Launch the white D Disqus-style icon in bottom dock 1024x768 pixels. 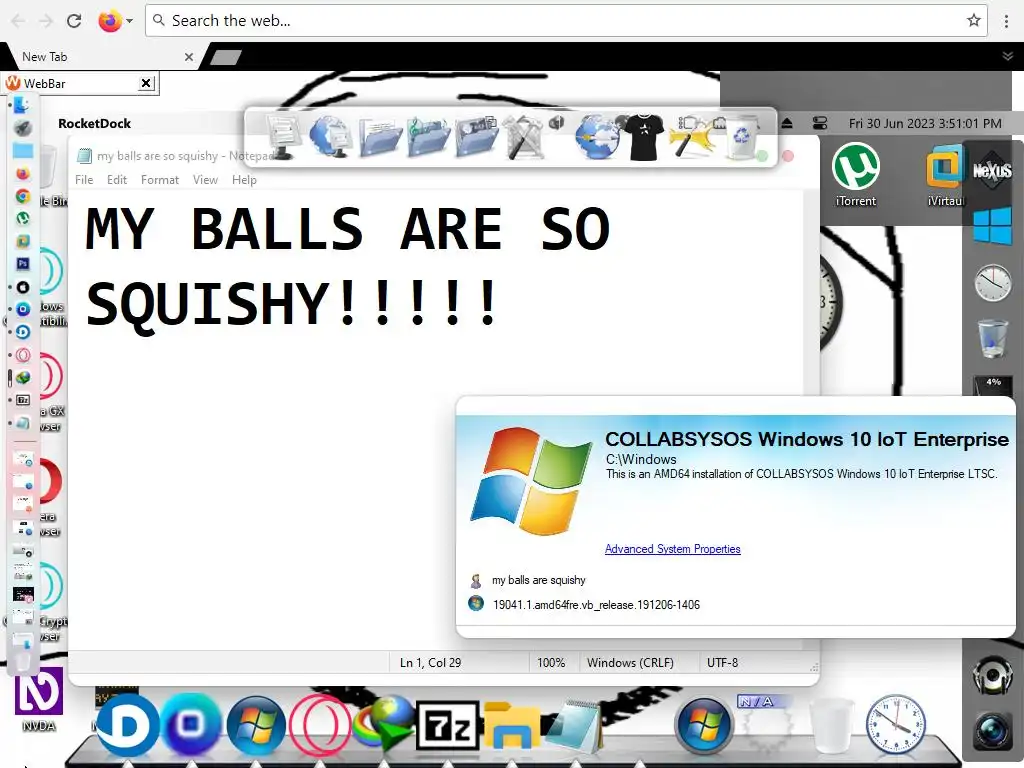(127, 725)
